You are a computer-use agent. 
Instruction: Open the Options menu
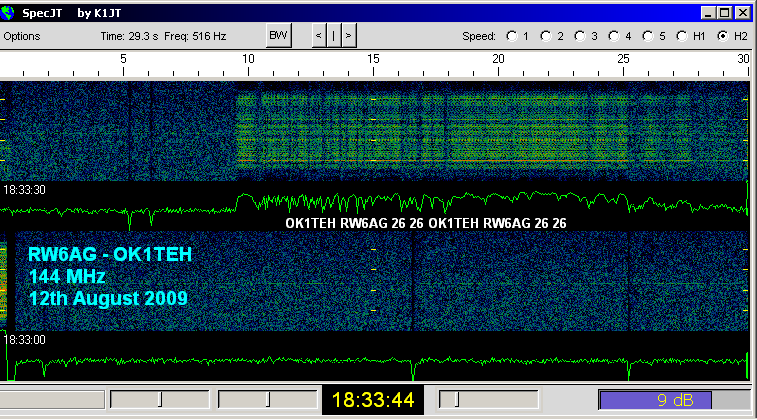pyautogui.click(x=22, y=36)
